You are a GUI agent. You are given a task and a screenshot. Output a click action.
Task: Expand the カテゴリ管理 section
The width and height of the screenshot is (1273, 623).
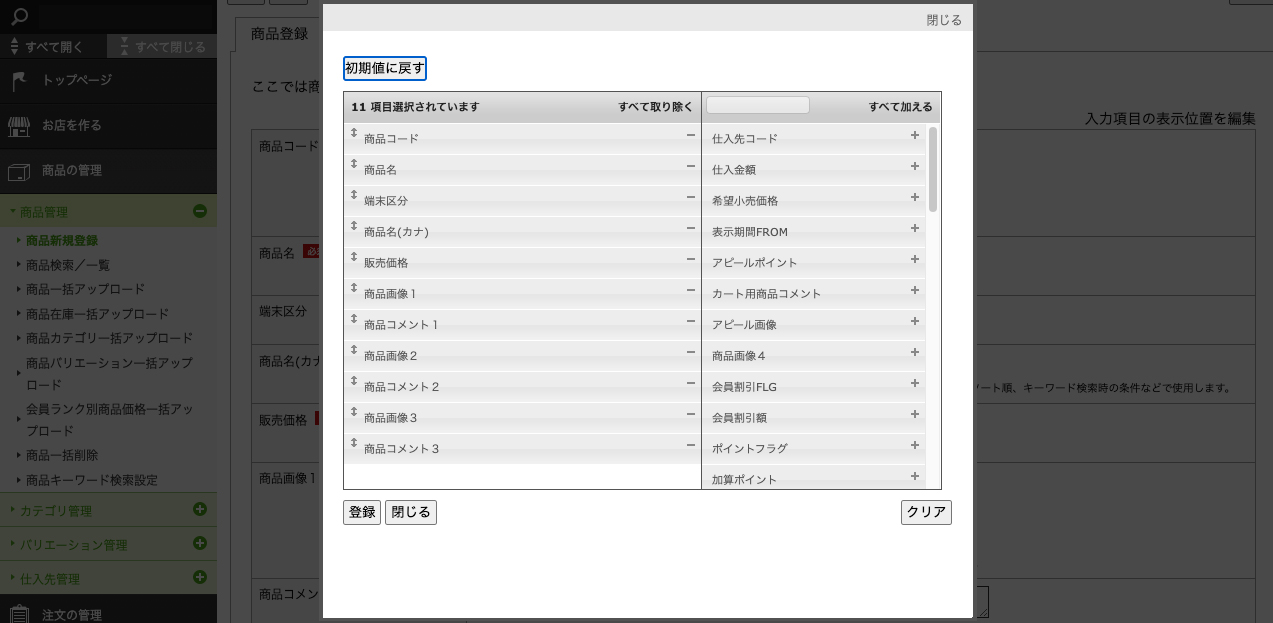point(199,510)
